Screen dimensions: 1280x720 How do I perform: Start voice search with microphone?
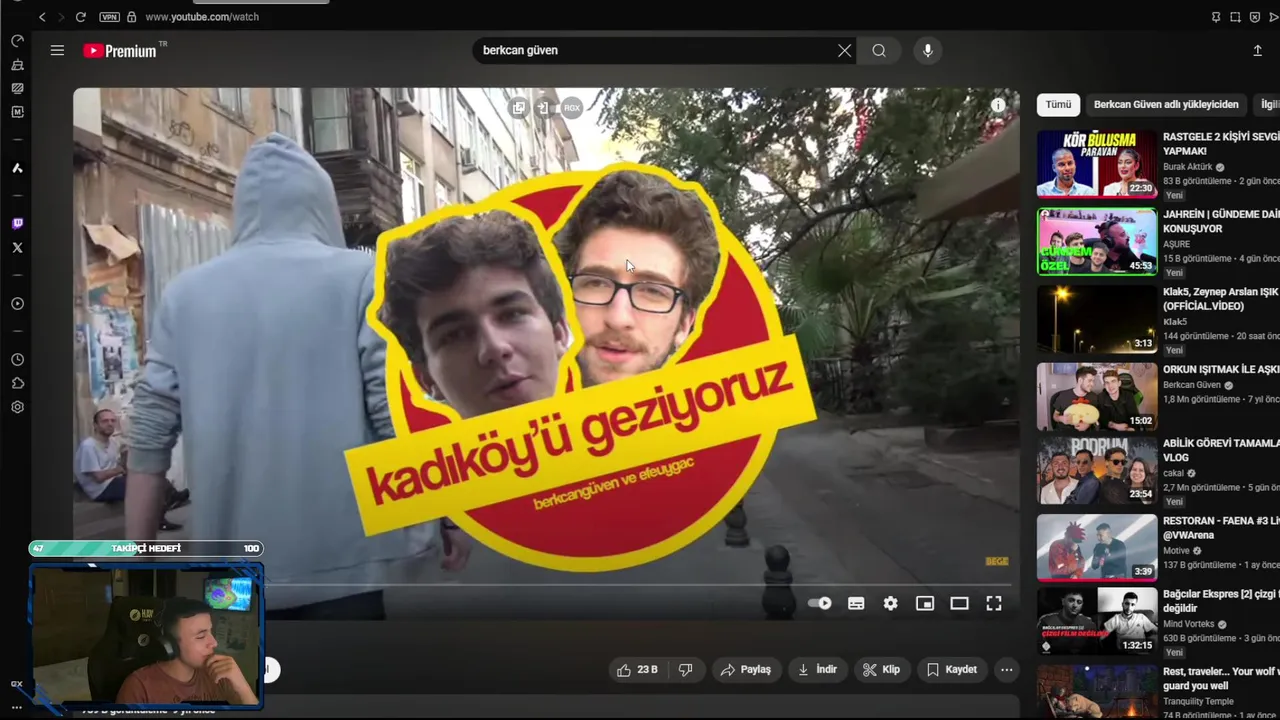click(x=928, y=50)
